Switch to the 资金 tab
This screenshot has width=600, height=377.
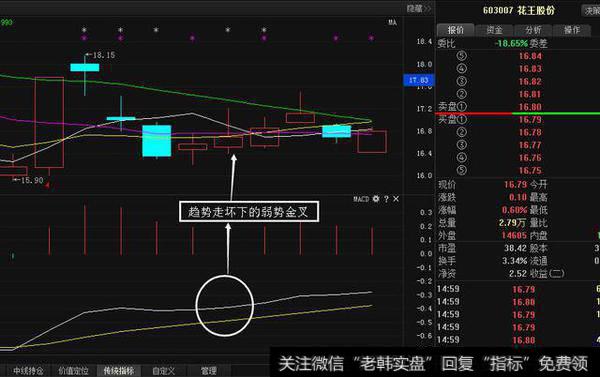(x=494, y=30)
